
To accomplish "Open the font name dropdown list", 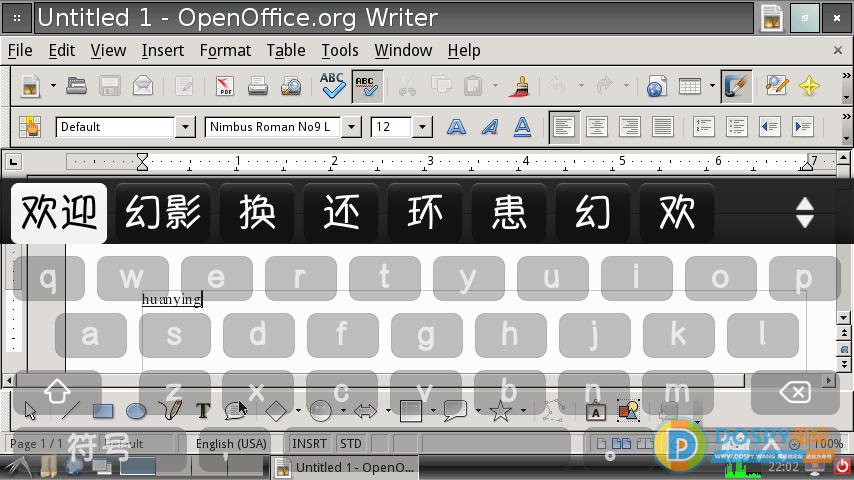I will (352, 127).
